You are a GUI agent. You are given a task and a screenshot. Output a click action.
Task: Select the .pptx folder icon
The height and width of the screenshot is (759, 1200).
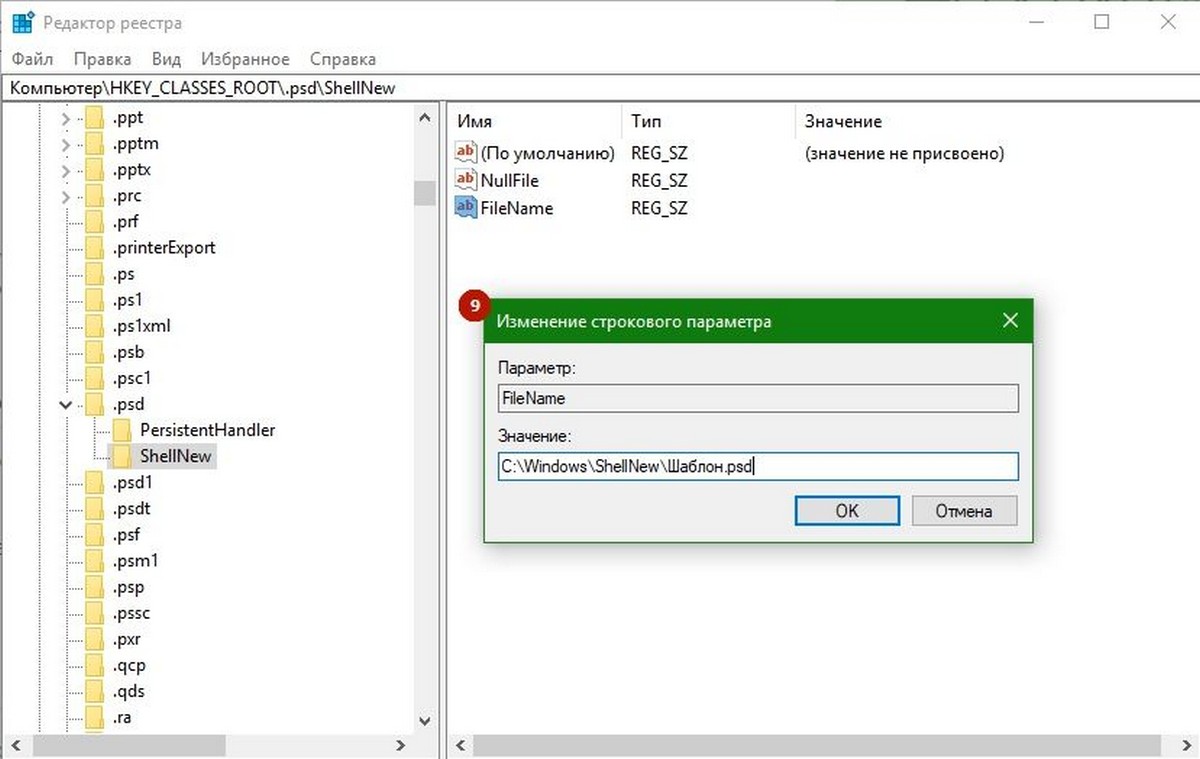click(x=95, y=170)
